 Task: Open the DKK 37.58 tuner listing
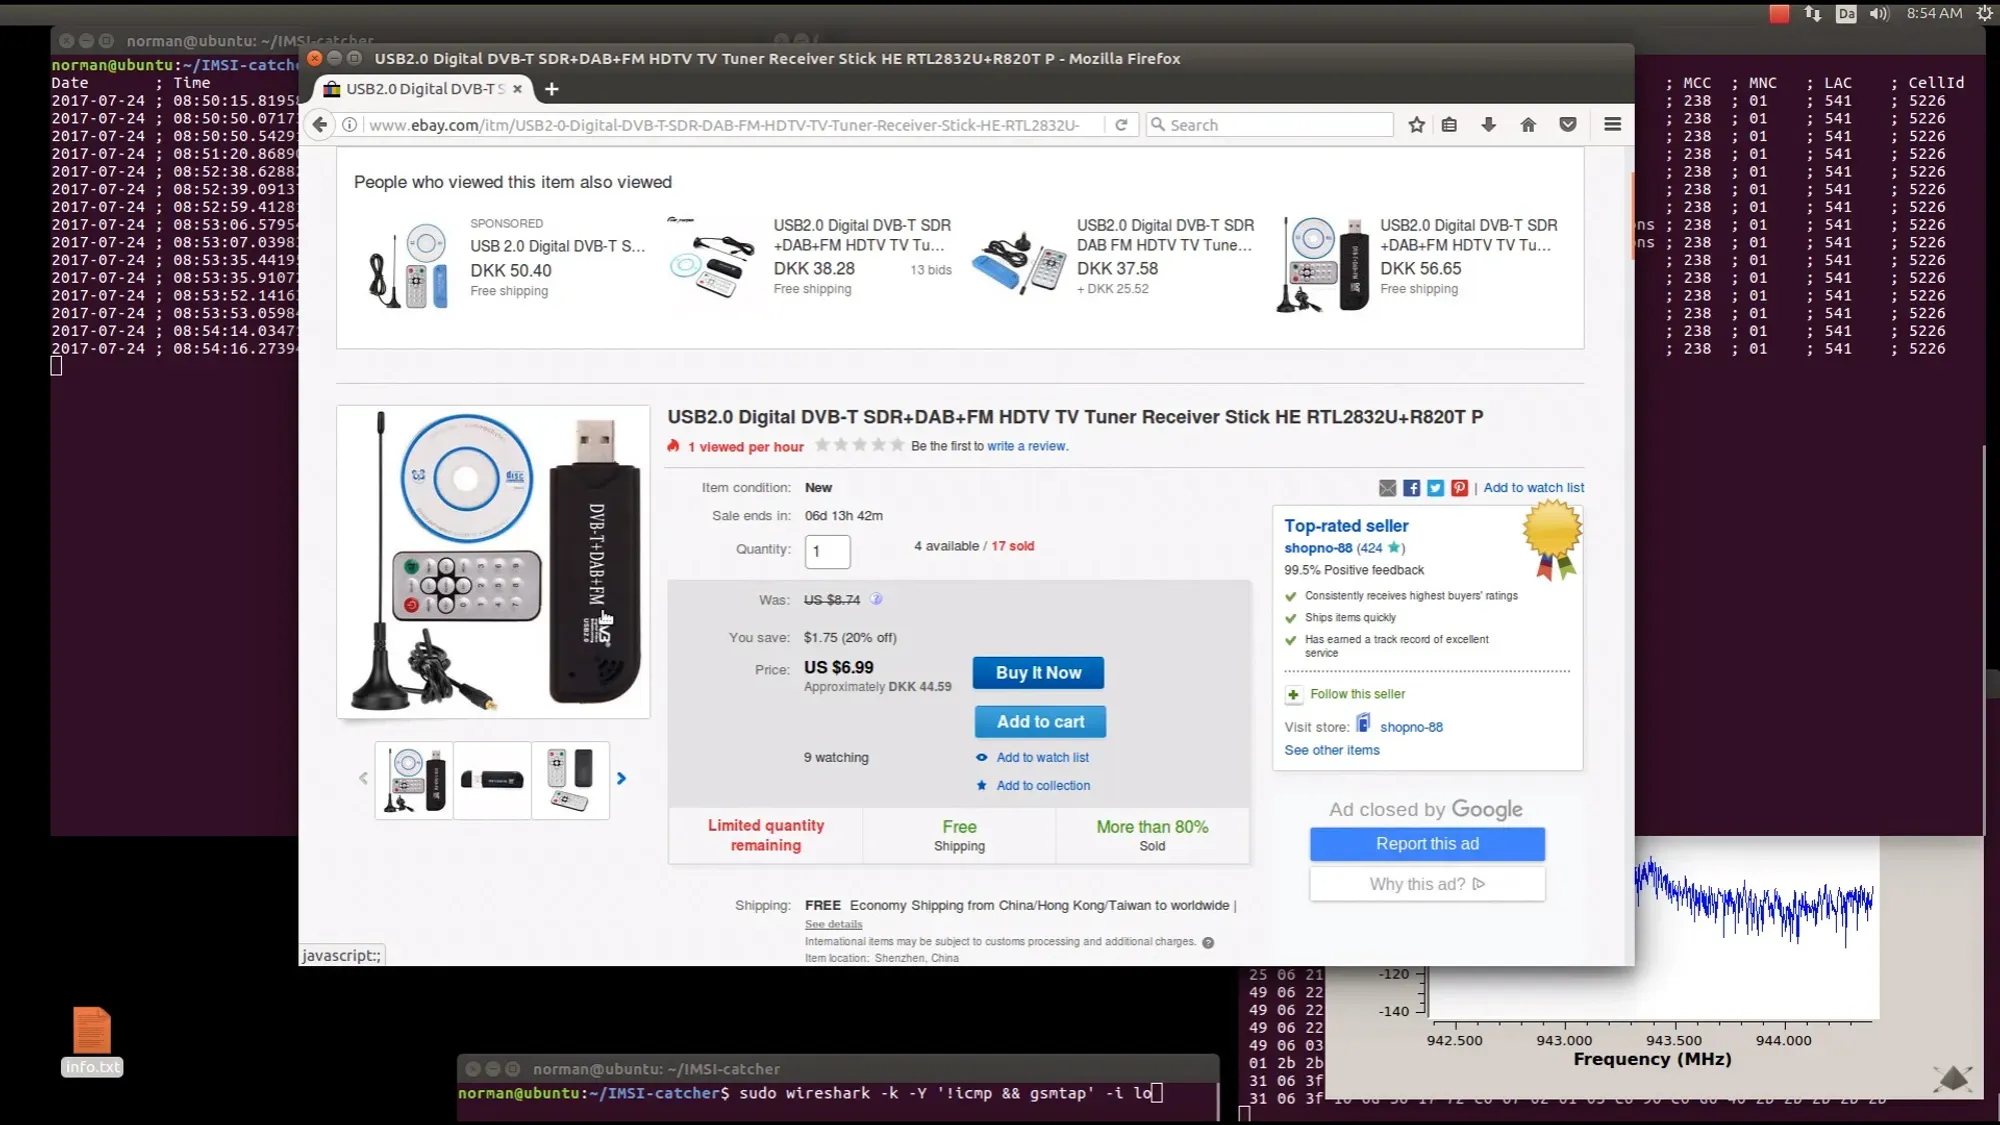pos(1165,235)
